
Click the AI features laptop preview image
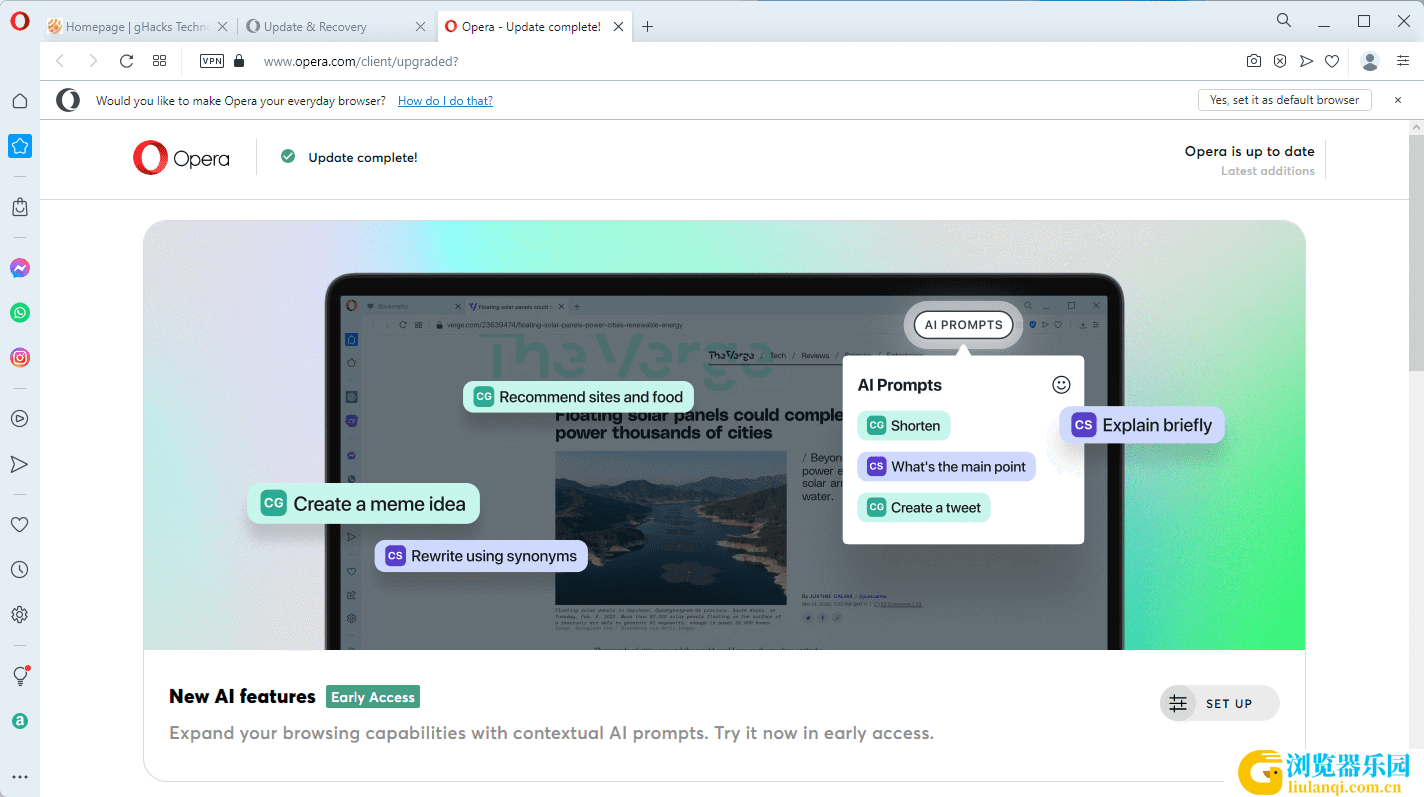point(724,435)
